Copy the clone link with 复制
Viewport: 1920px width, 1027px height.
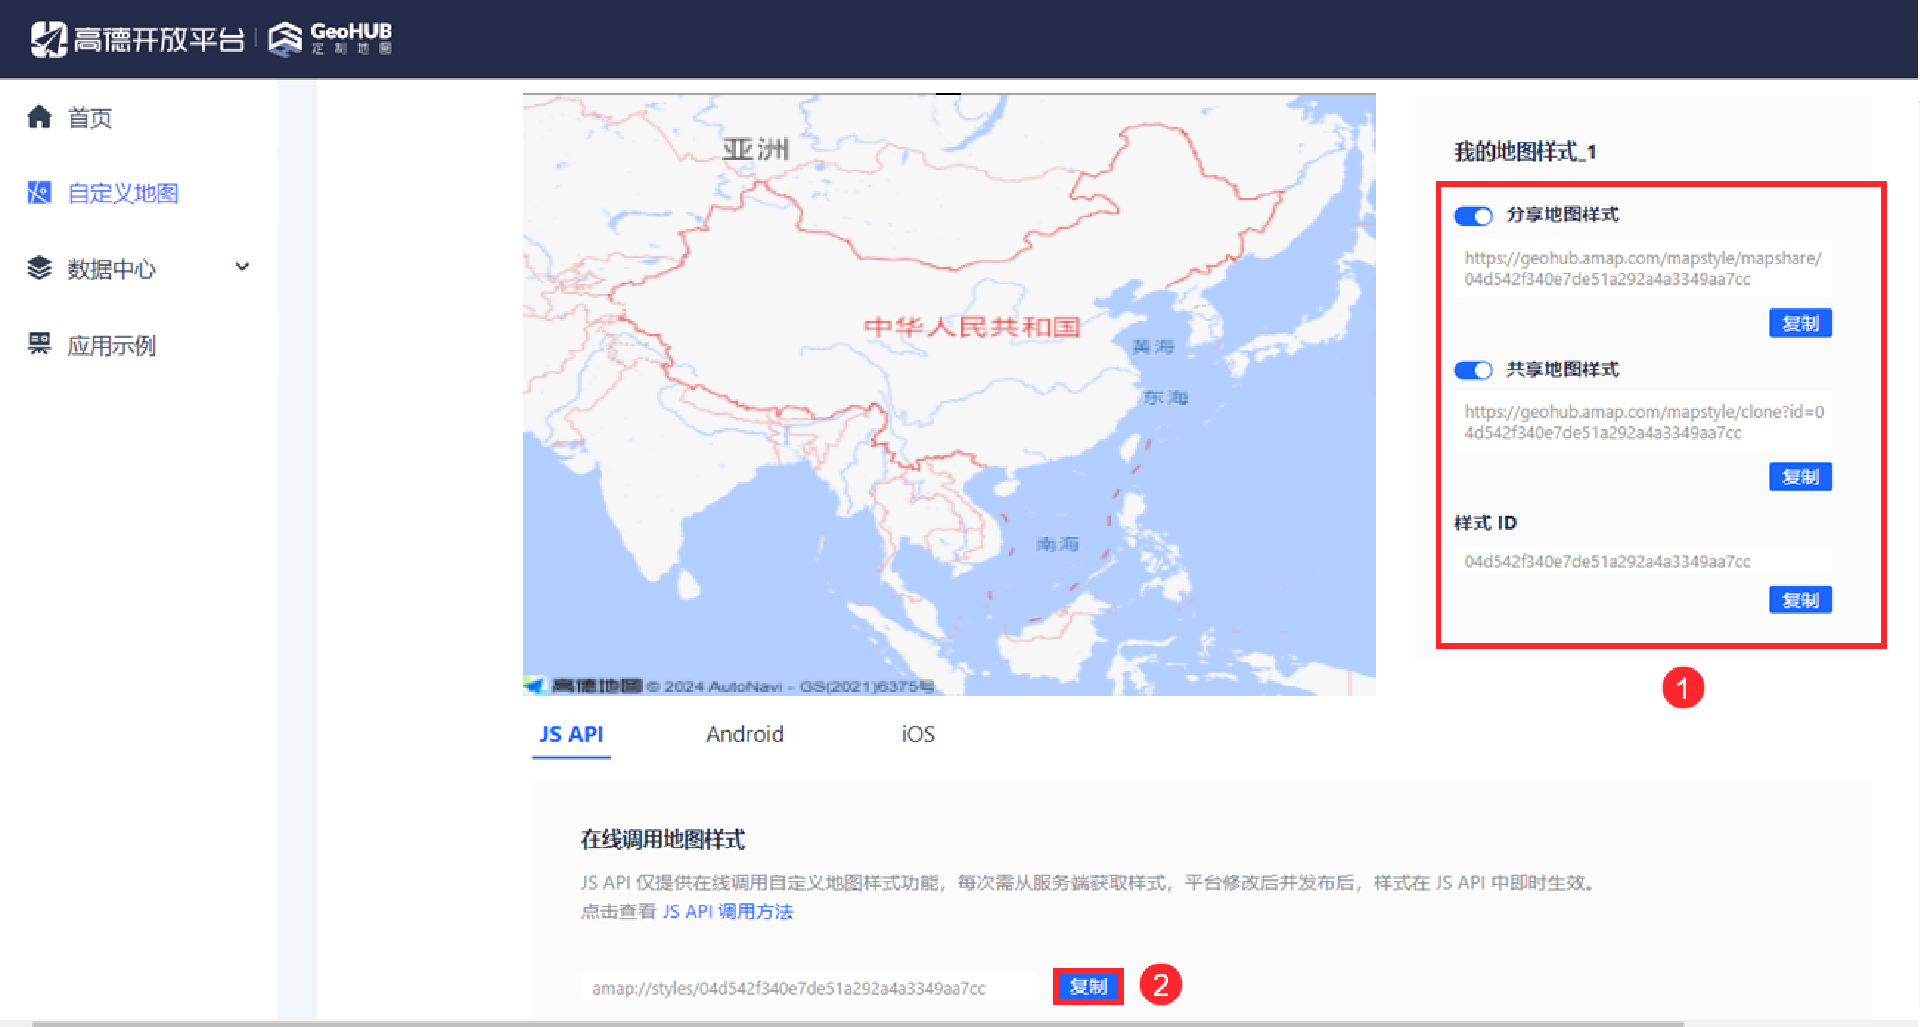click(x=1800, y=477)
